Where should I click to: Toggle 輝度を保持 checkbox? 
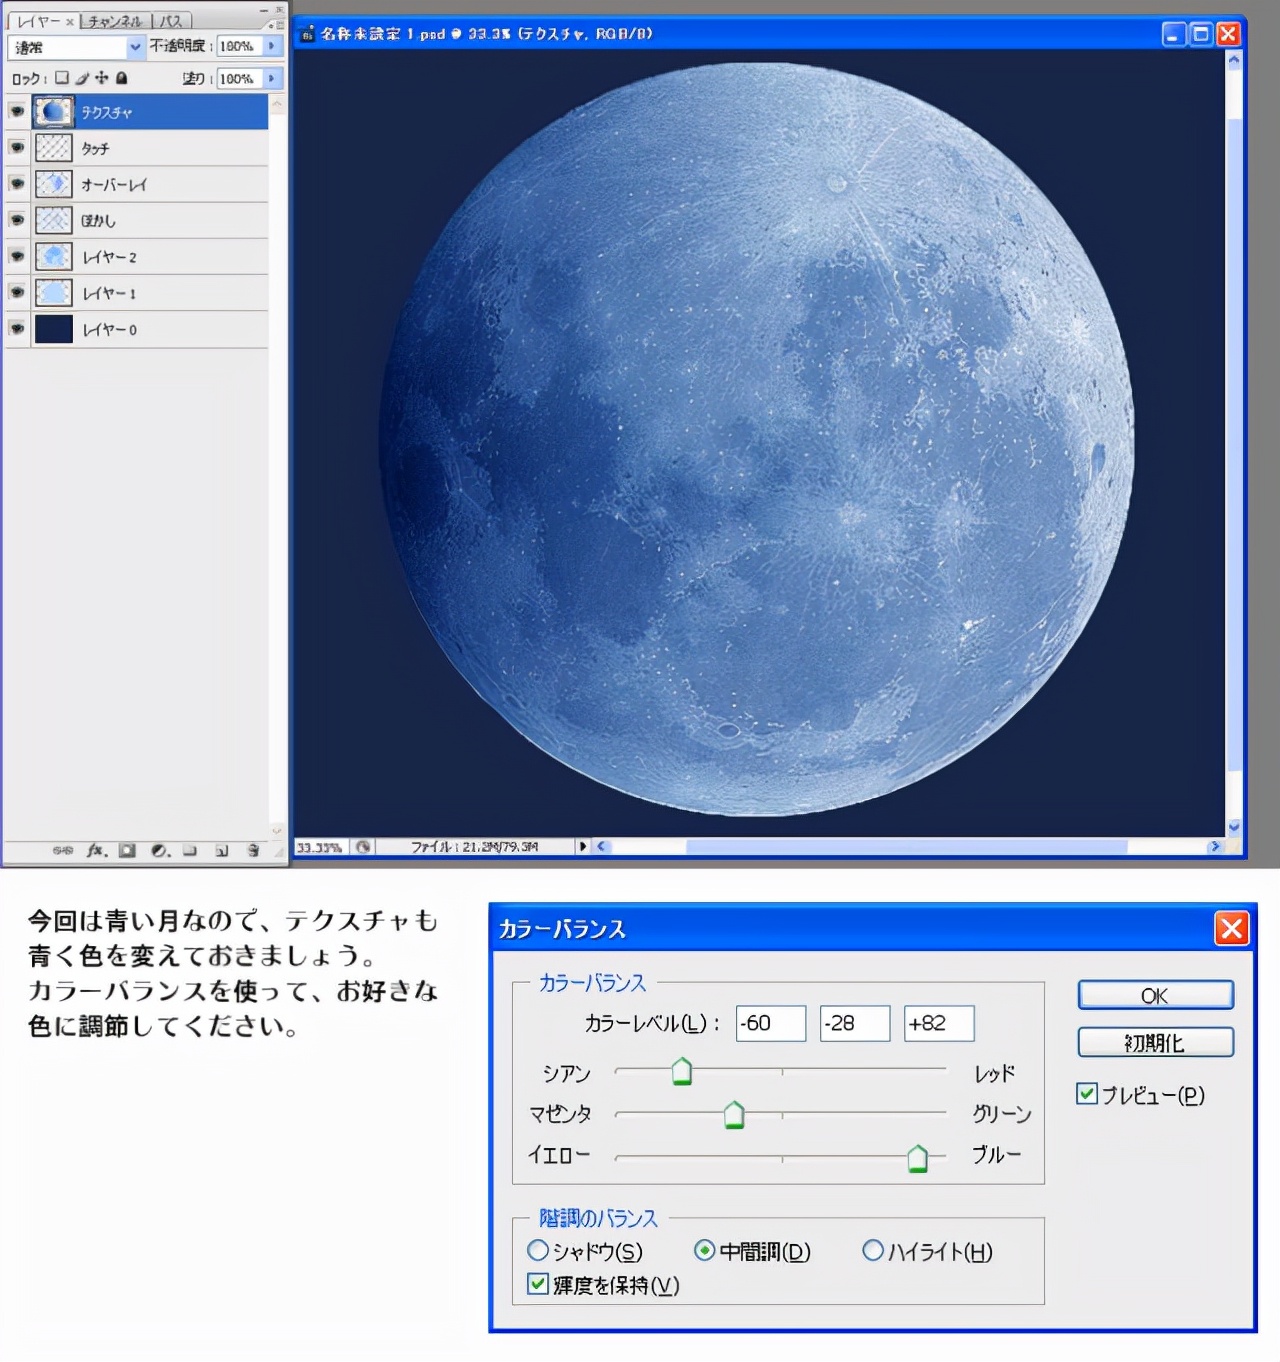(538, 1284)
